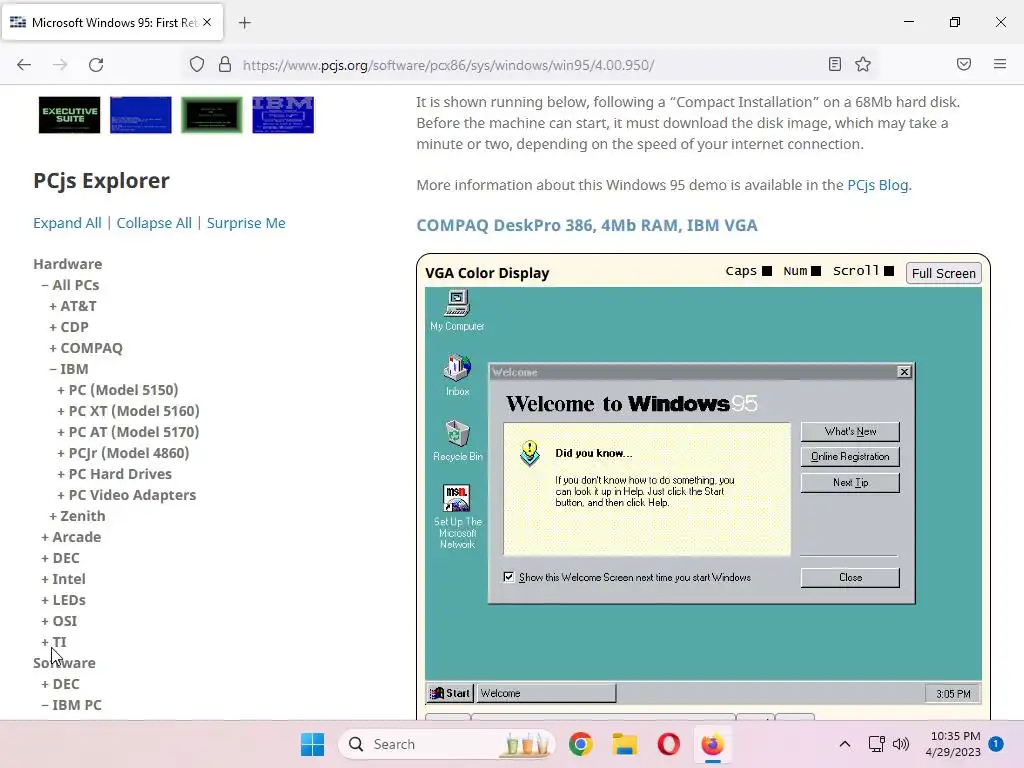Expand the CDP tree node

(69, 327)
